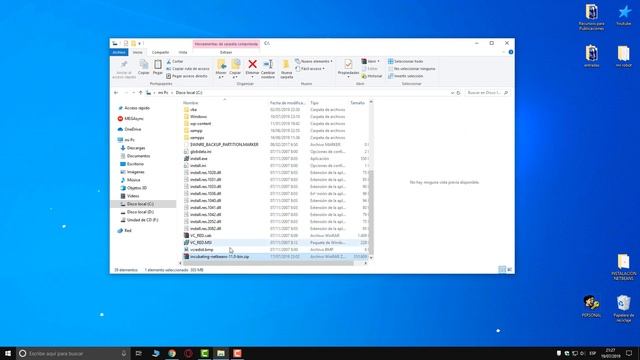Click mi Pc in the address breadcrumb
640x360 pixels.
163,93
